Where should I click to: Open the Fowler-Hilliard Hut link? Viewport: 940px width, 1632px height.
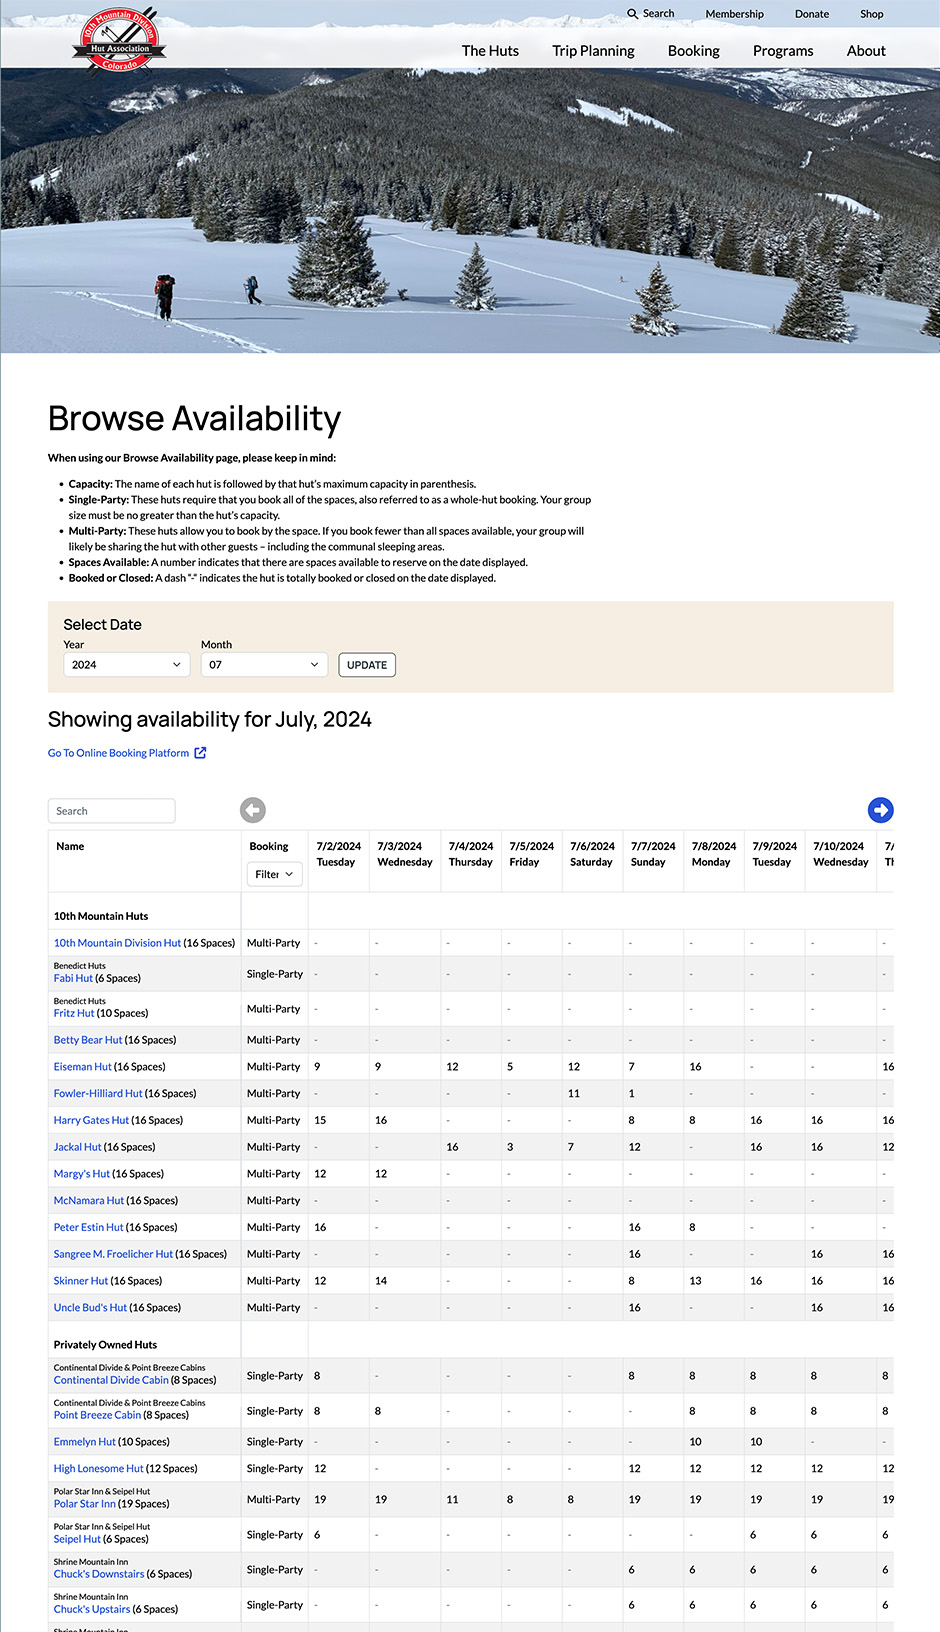(x=98, y=1094)
